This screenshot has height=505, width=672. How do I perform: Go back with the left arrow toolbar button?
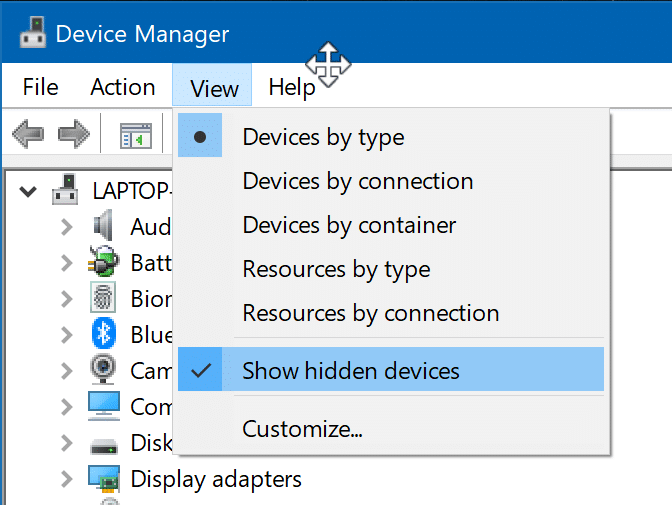pyautogui.click(x=28, y=134)
